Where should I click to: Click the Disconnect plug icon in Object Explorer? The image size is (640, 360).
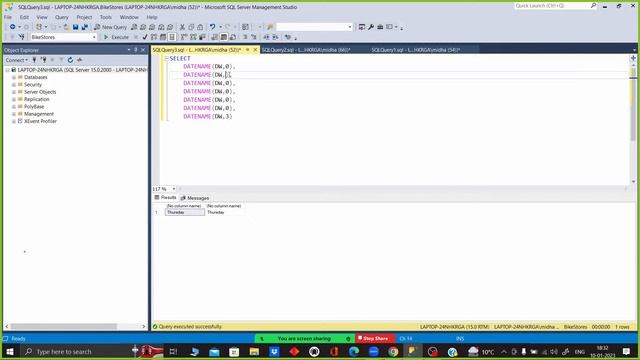[43, 60]
